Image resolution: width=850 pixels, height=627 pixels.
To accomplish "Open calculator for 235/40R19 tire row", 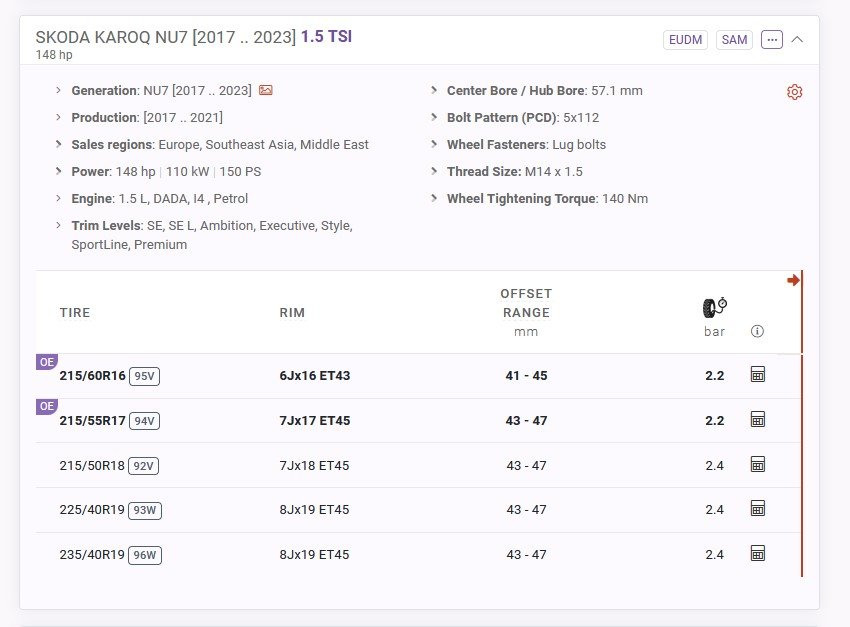I will coord(758,554).
